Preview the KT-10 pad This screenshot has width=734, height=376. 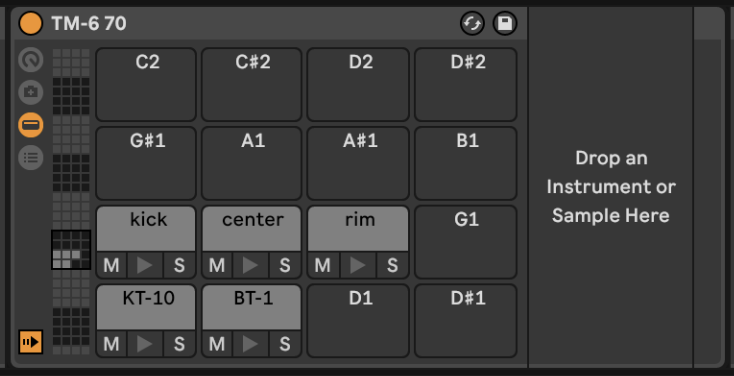click(145, 344)
